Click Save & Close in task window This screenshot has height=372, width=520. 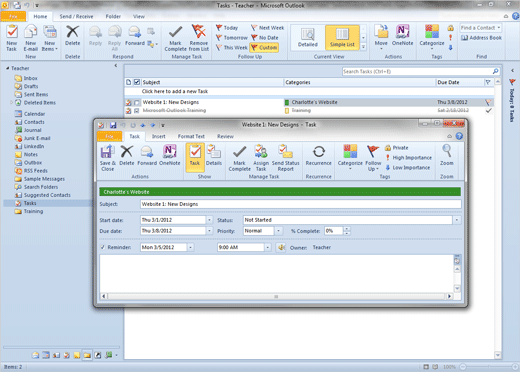107,158
